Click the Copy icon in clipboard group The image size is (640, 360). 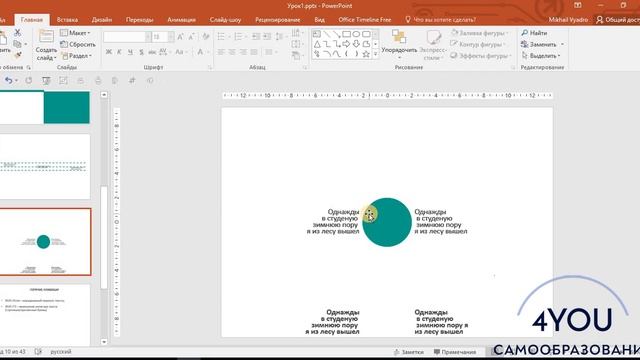18,44
